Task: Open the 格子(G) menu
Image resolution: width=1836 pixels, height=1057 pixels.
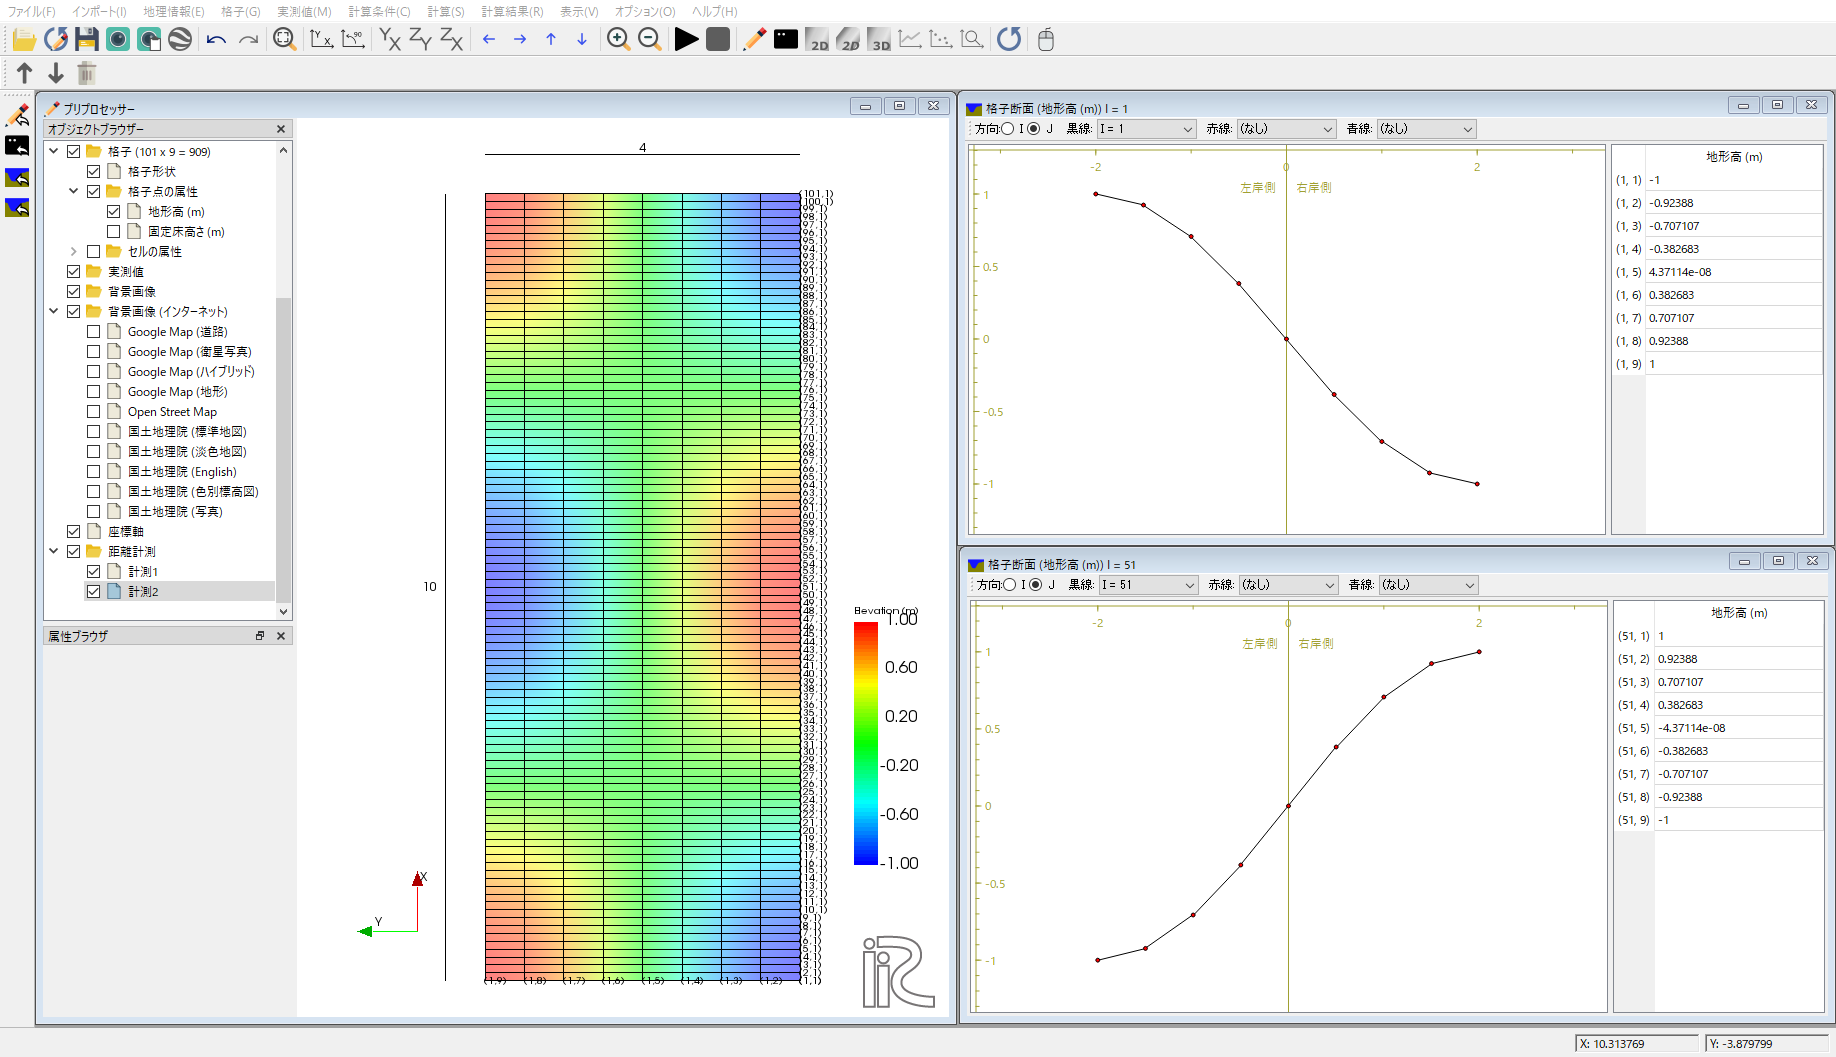Action: click(241, 11)
